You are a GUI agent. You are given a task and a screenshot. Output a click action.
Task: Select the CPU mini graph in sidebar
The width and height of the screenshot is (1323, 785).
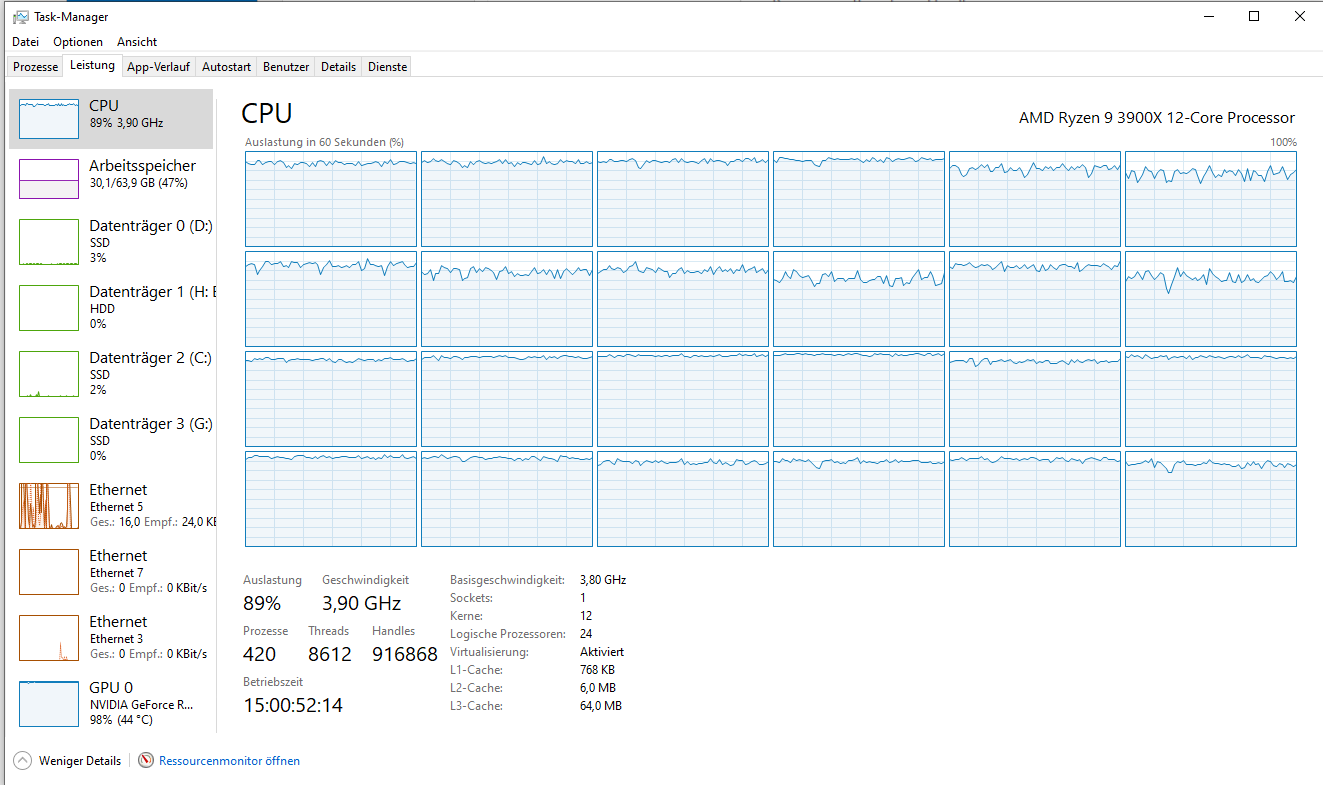(x=49, y=119)
